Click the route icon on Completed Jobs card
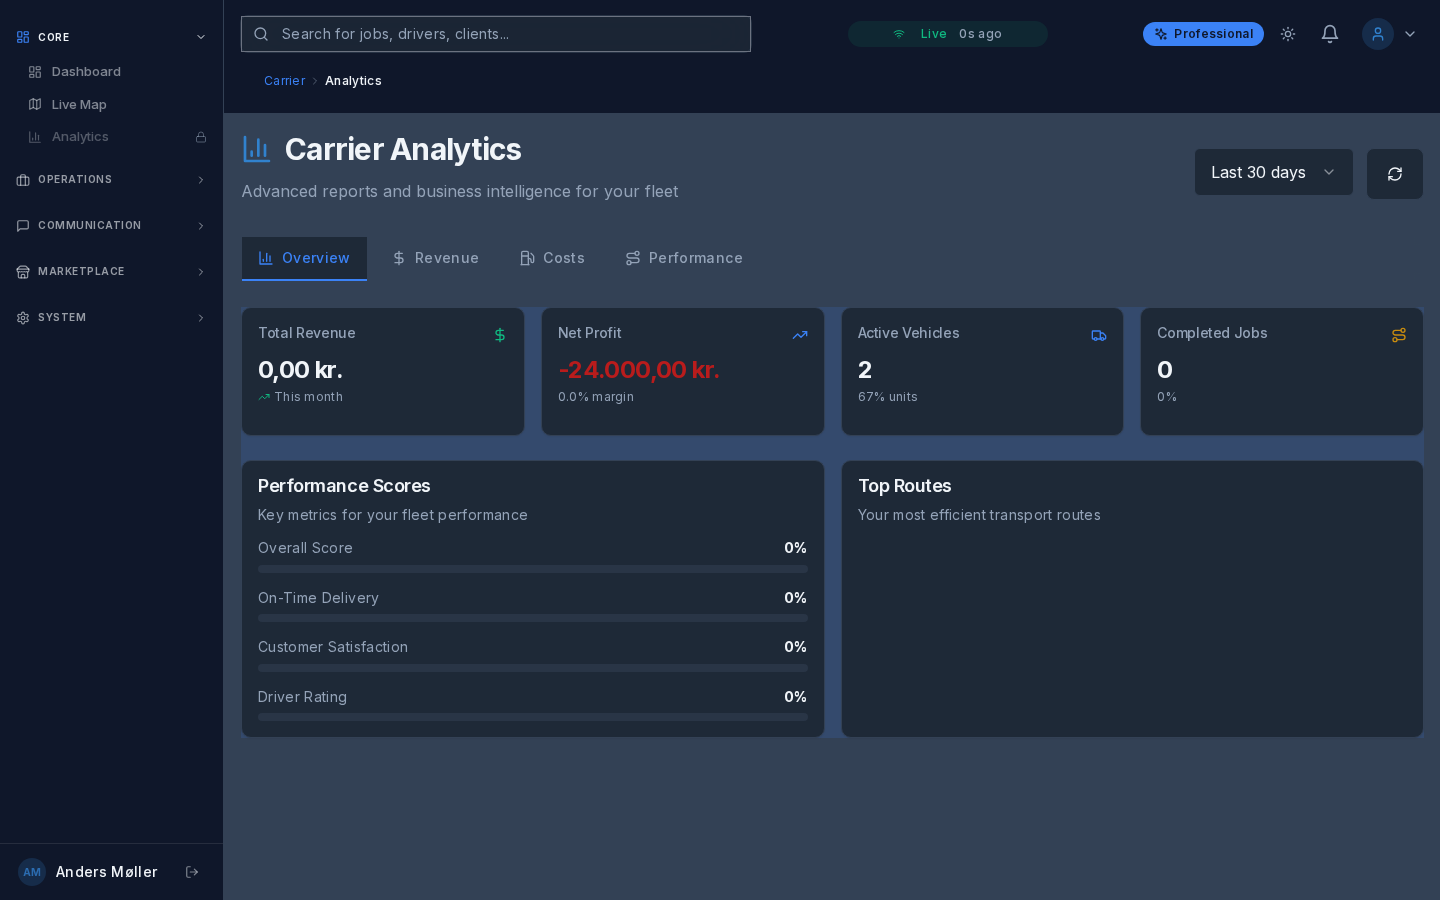 [x=1398, y=336]
